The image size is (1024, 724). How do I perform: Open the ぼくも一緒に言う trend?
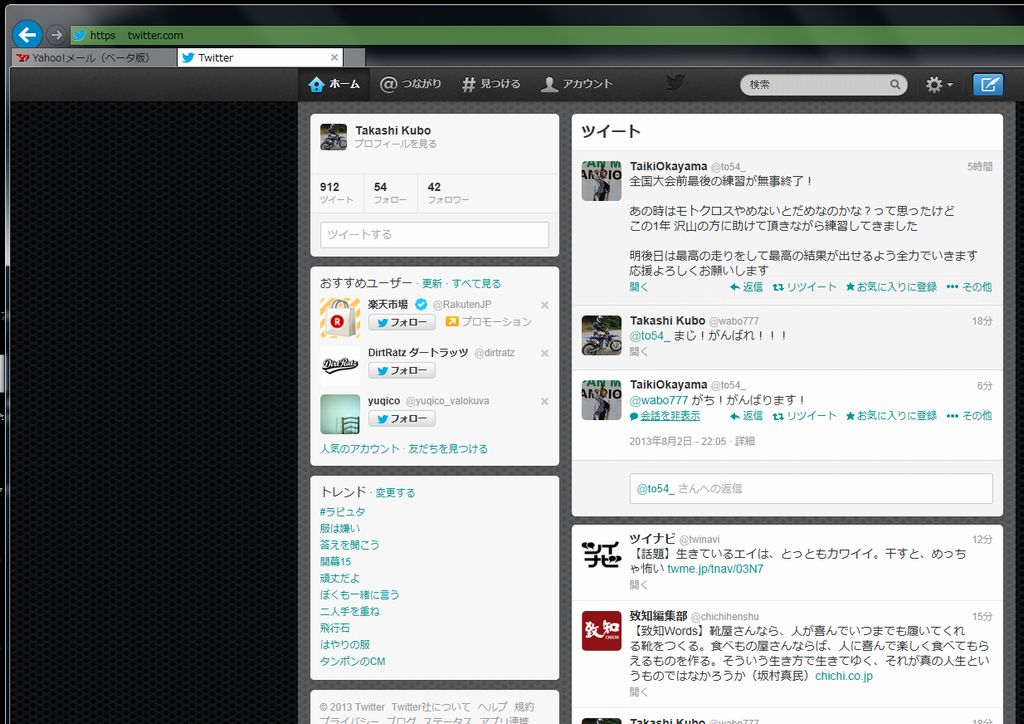[359, 595]
